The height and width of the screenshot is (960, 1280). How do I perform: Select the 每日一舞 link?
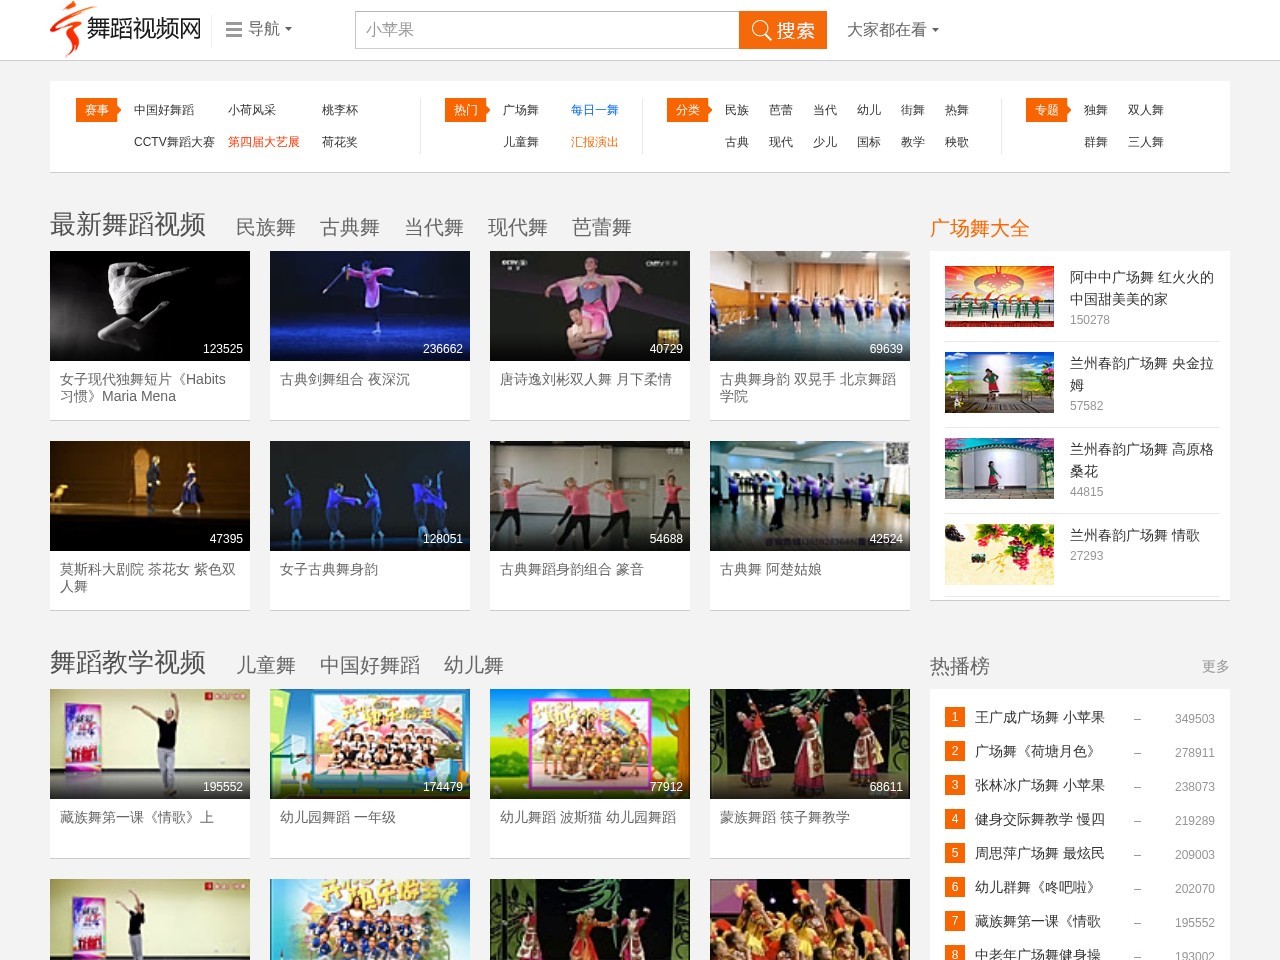pyautogui.click(x=594, y=110)
